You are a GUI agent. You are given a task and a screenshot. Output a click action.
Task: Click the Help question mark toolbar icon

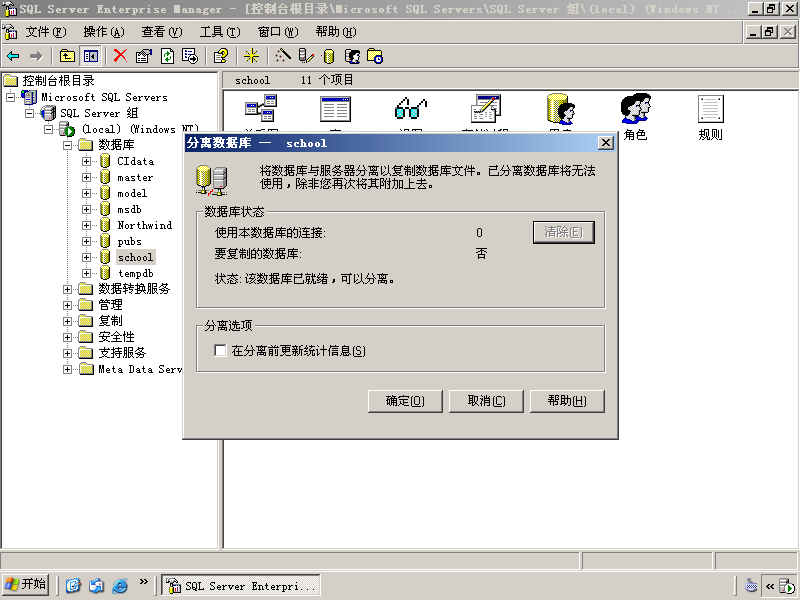point(221,56)
